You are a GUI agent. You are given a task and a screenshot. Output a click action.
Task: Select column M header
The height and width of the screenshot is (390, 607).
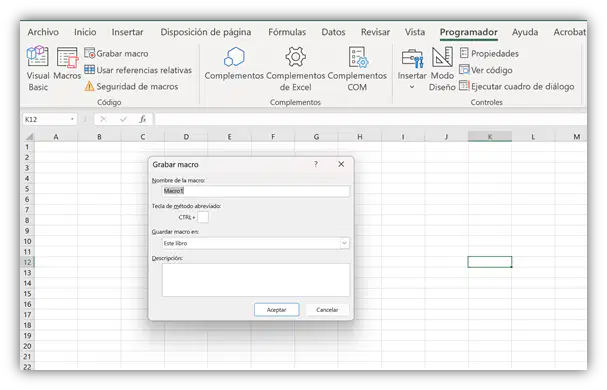click(x=571, y=137)
